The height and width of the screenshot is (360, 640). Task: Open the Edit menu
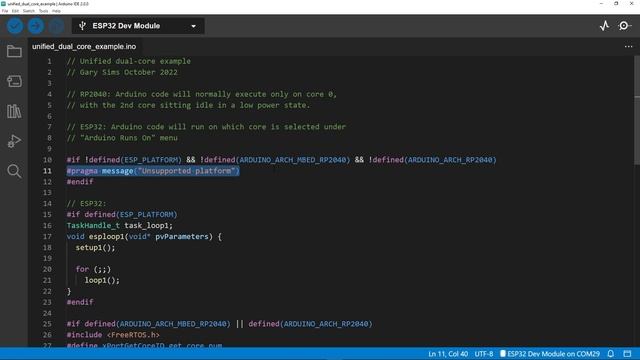[15, 11]
